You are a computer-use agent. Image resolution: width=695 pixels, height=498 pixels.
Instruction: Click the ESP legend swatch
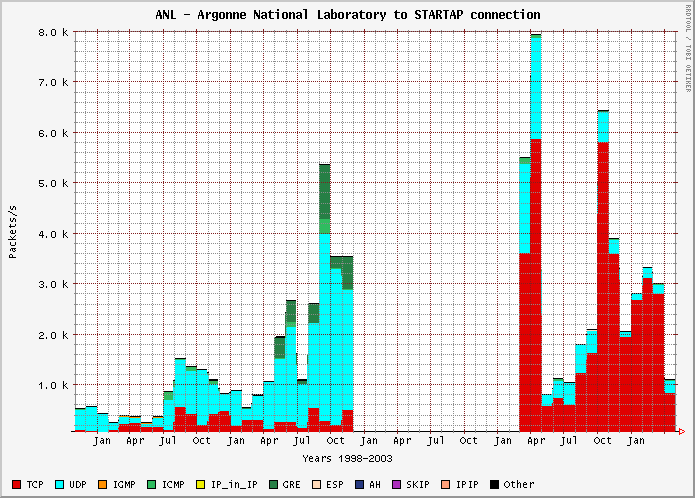pyautogui.click(x=316, y=484)
